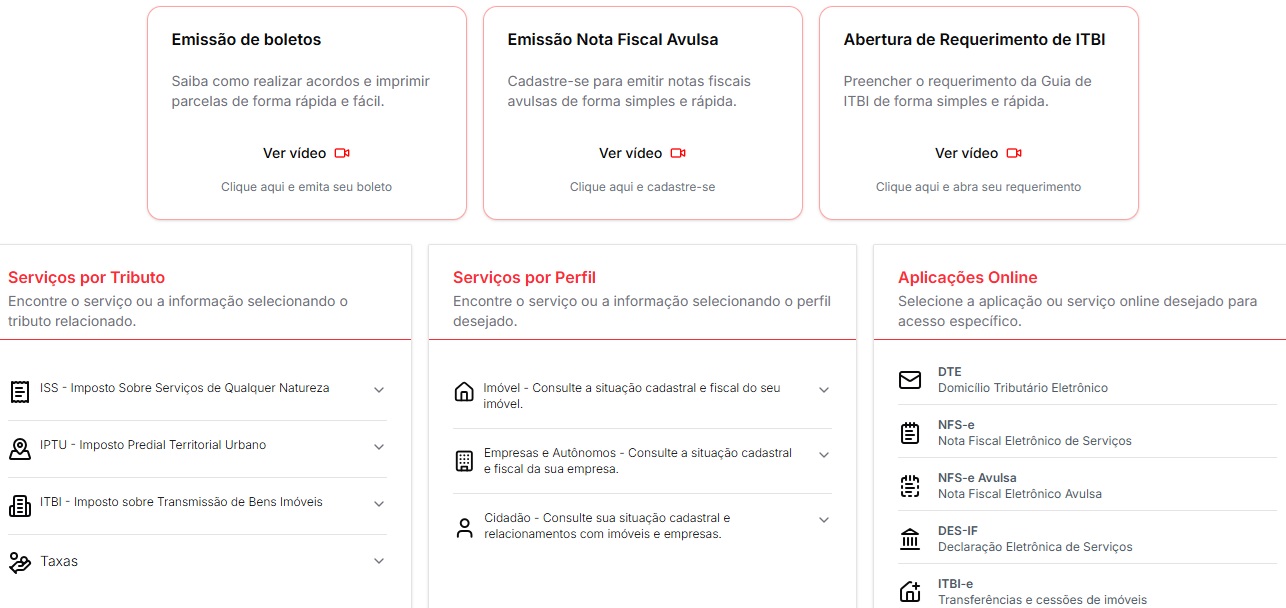Expand the Taxas section chevron
The height and width of the screenshot is (608, 1286).
379,561
